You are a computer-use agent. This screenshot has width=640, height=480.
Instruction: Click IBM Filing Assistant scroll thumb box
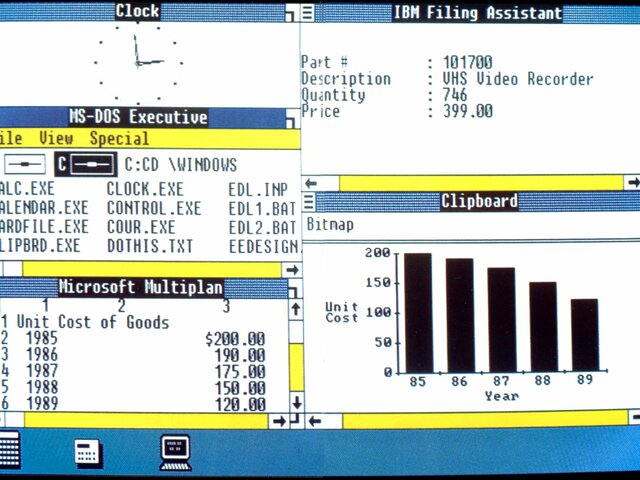tap(330, 183)
